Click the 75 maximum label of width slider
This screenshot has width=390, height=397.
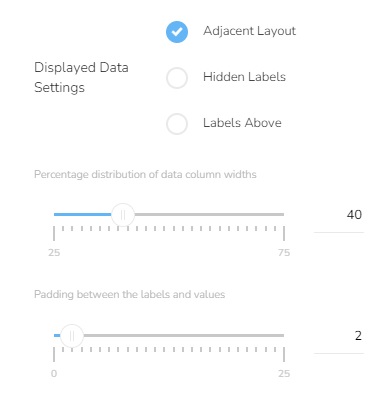coord(284,253)
